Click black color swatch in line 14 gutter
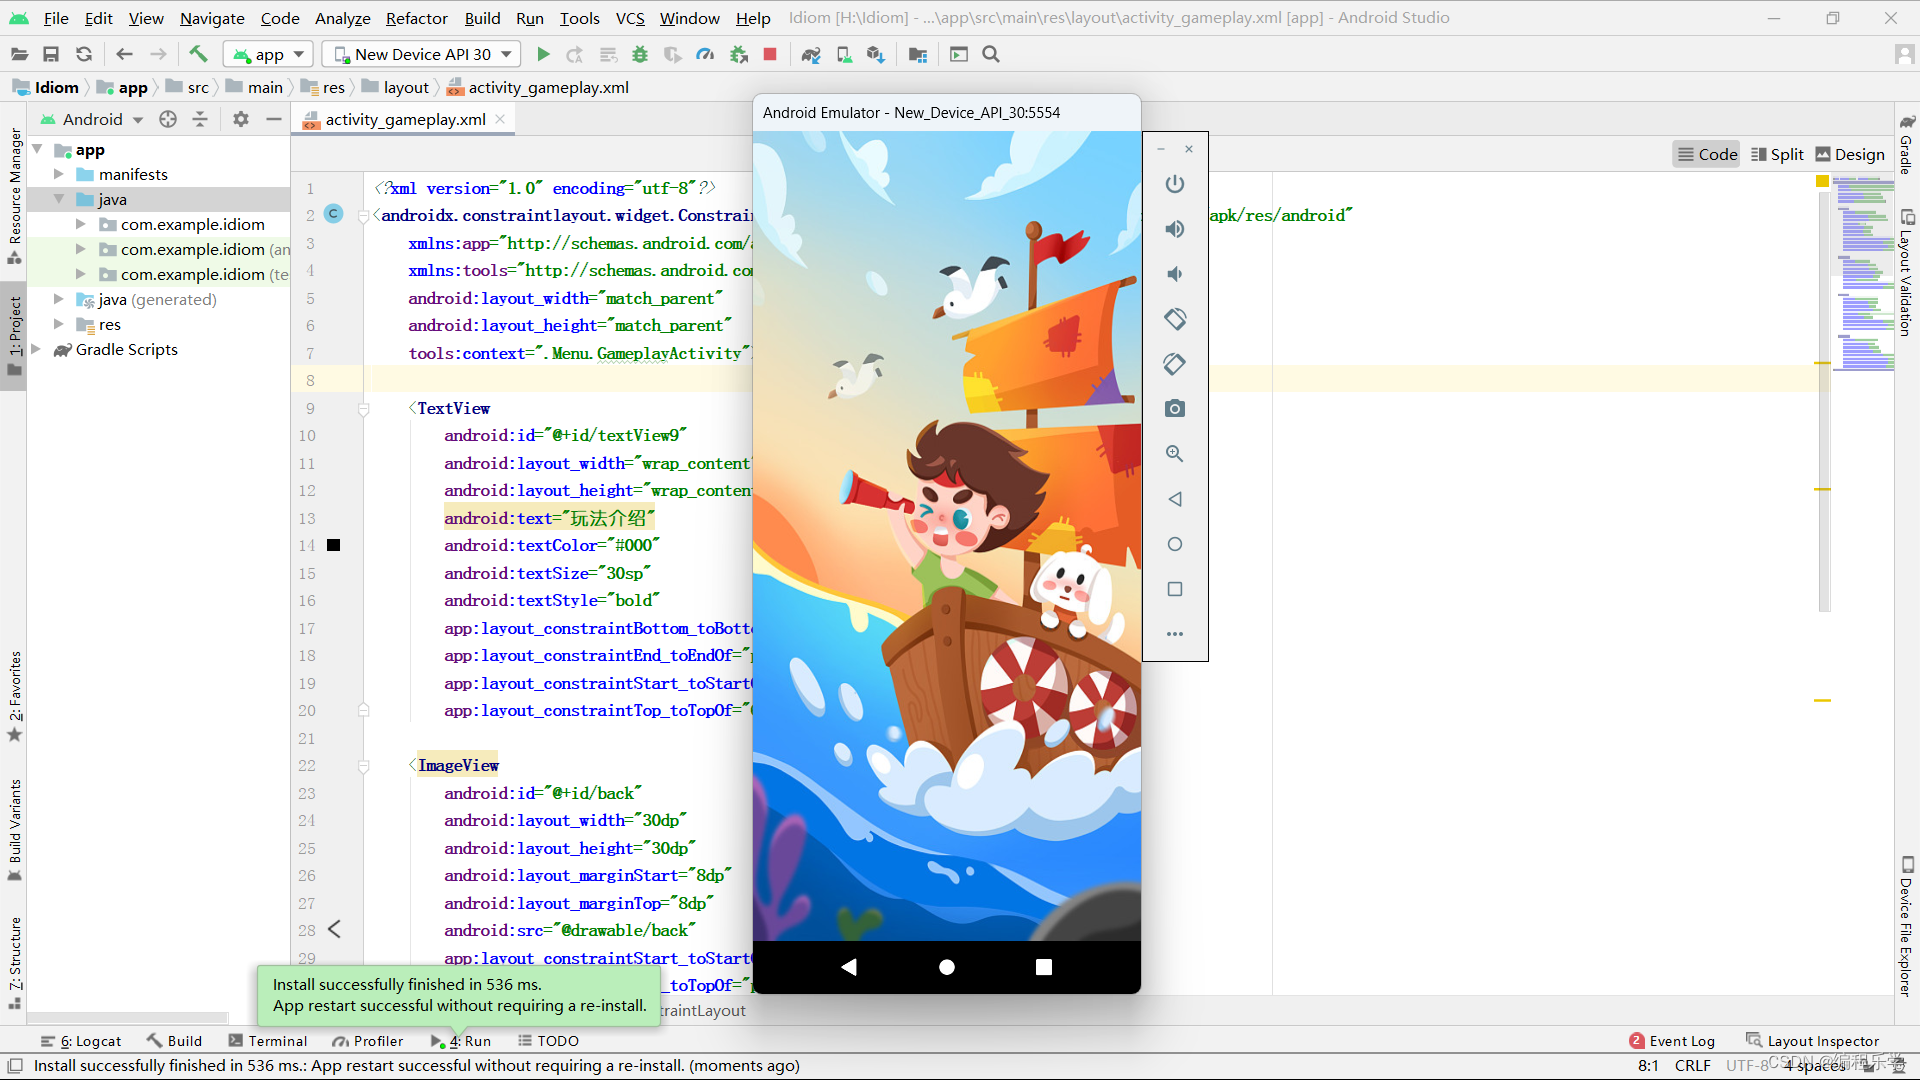1920x1080 pixels. pos(334,545)
